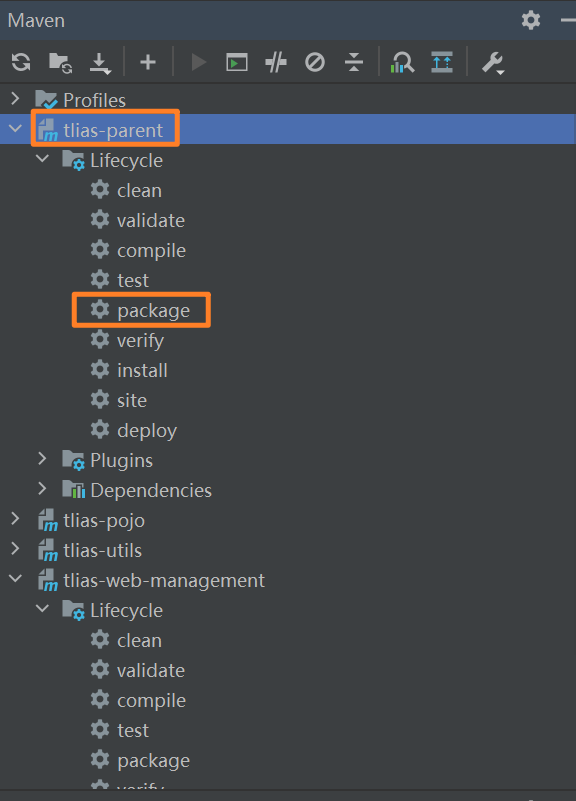This screenshot has width=576, height=801.
Task: Add Maven project with plus icon
Action: pyautogui.click(x=148, y=62)
